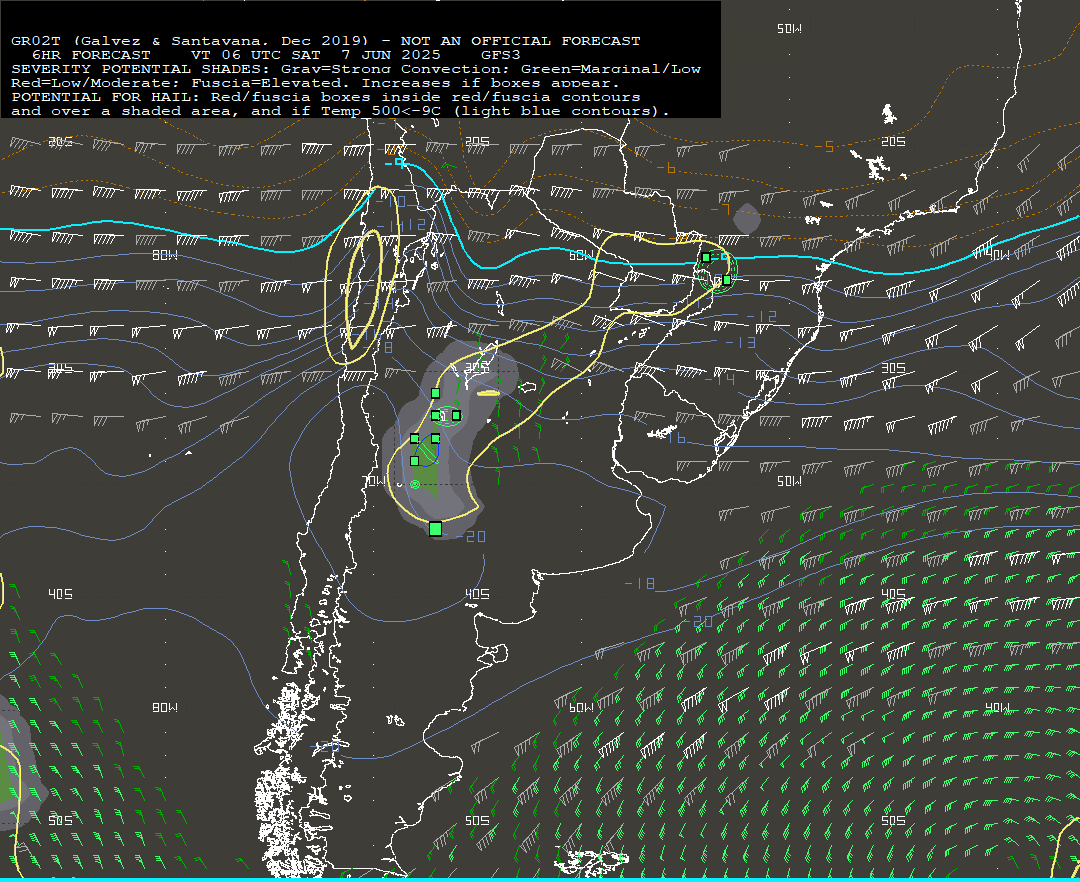Click the '70W' longitude label

point(375,481)
